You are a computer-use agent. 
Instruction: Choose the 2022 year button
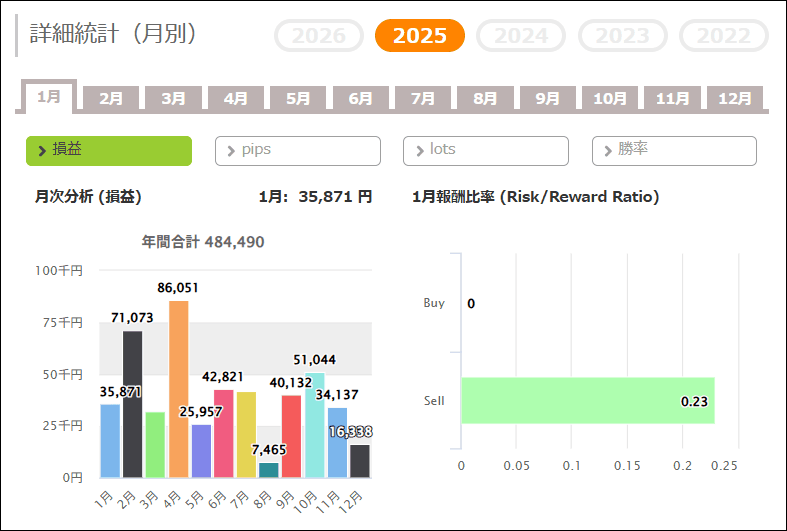pos(723,36)
